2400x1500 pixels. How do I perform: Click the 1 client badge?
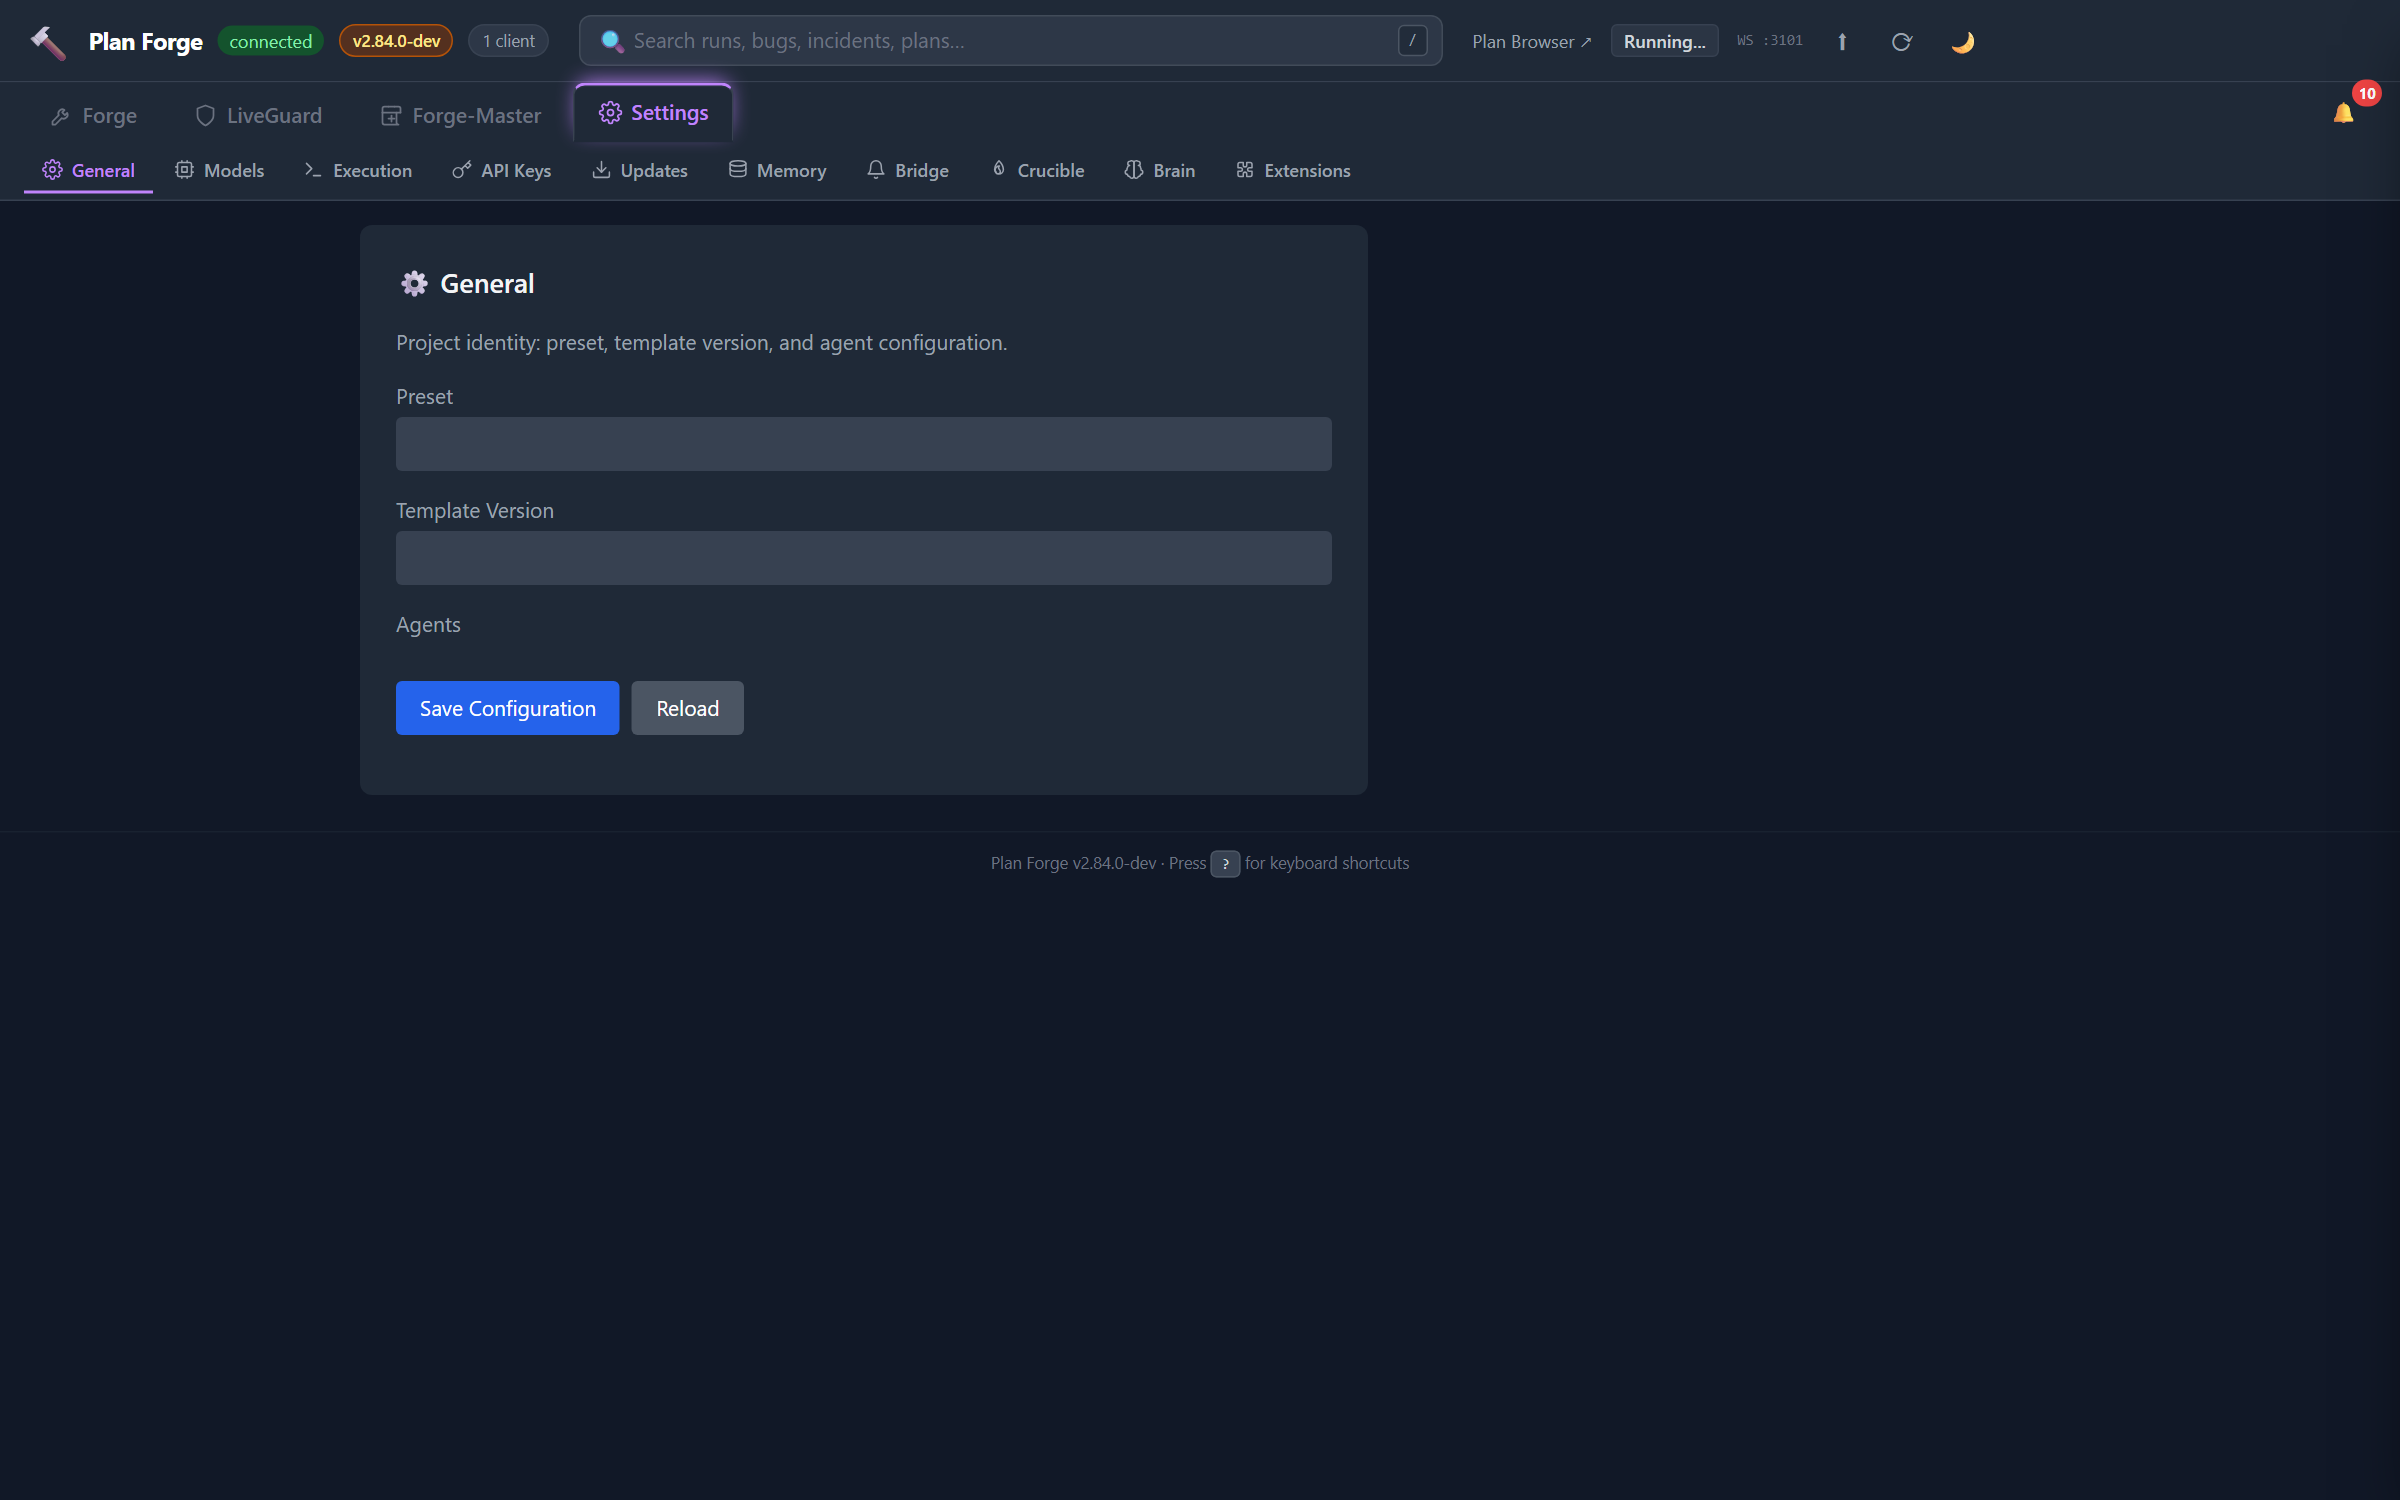[508, 41]
